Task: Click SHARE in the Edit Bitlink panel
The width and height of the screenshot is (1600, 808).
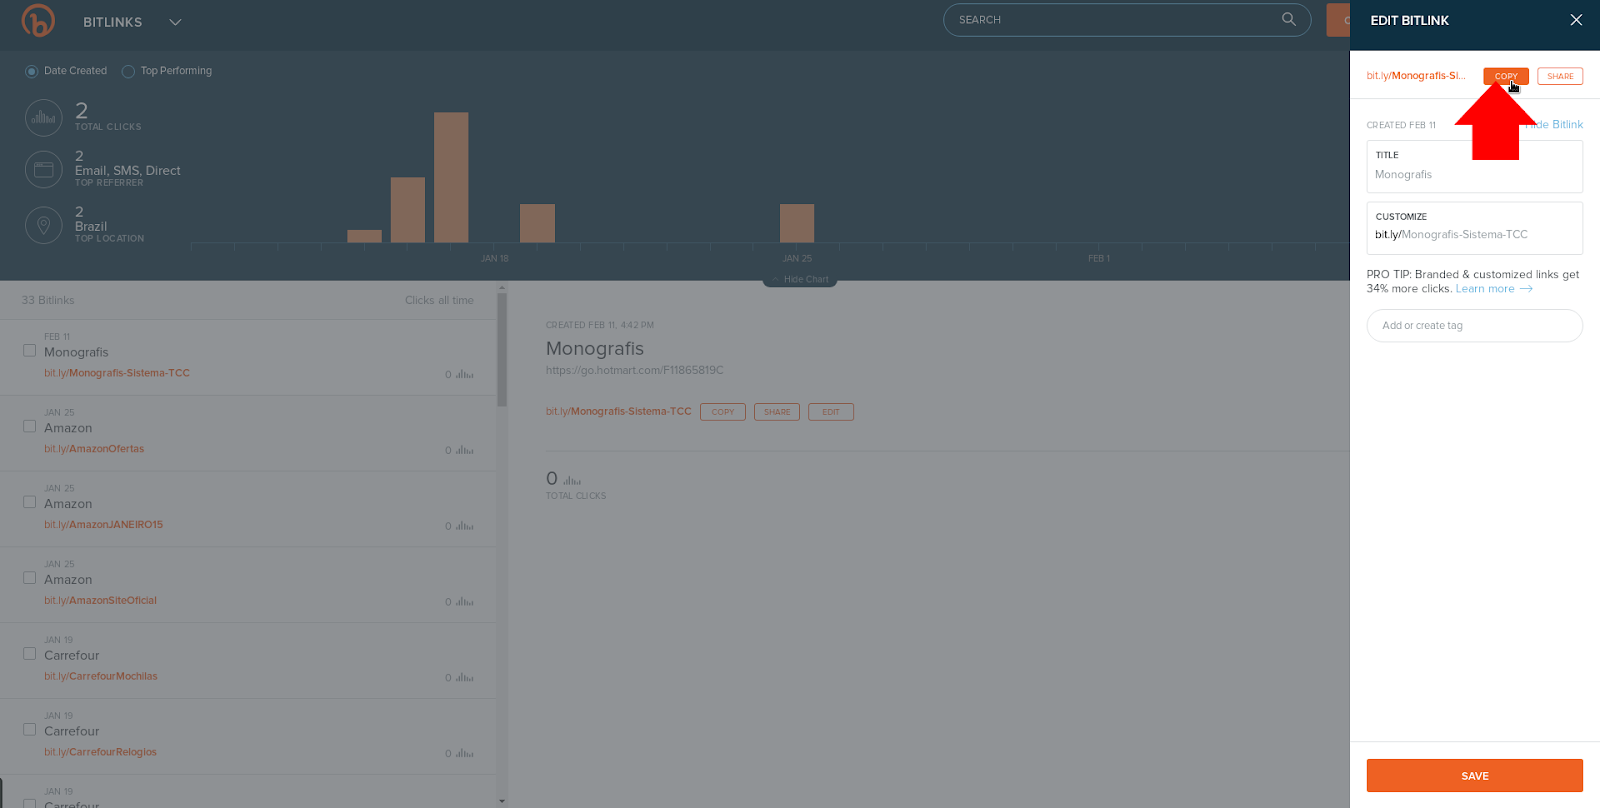Action: click(1560, 76)
